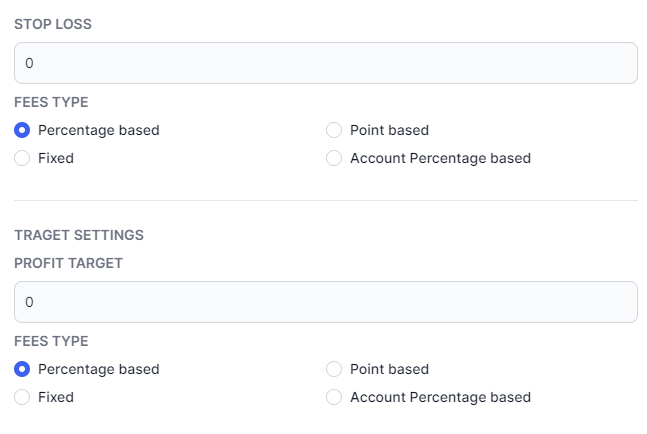Click 'Percentage based' label text in Profit Target section

[x=99, y=369]
